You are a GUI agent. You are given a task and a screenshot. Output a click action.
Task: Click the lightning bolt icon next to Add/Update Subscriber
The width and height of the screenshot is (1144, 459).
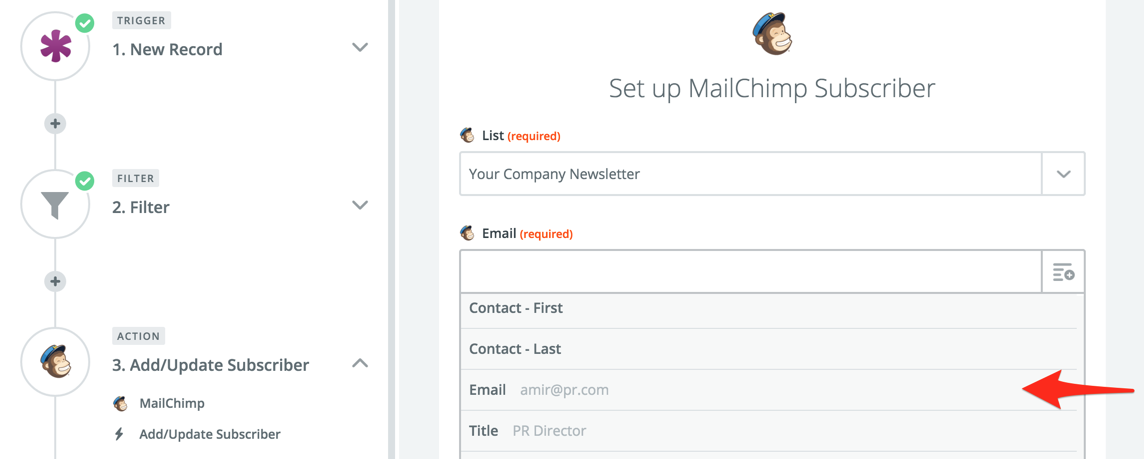tap(120, 434)
